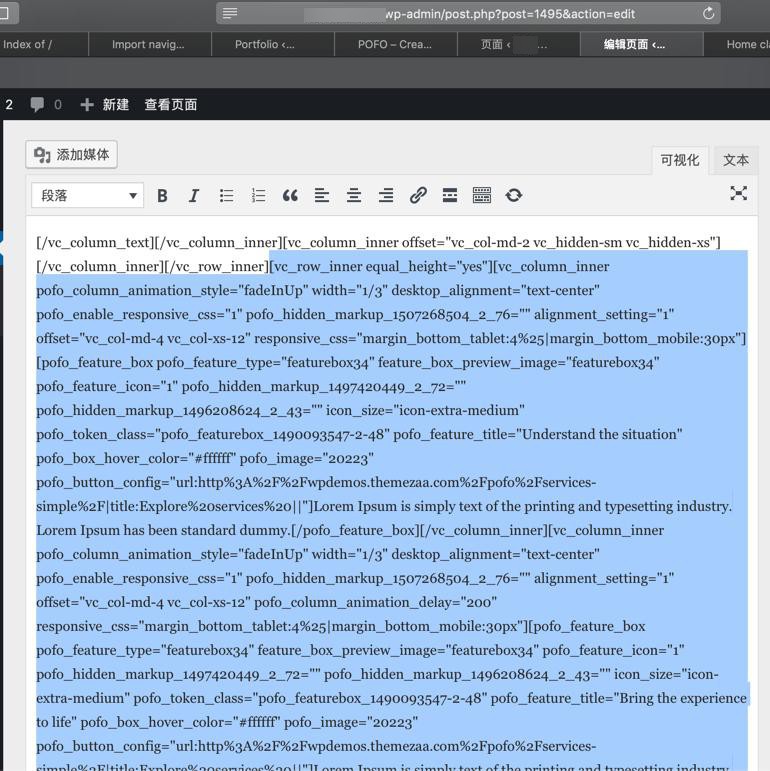Enter distraction-free fullscreen writing mode

coord(738,193)
